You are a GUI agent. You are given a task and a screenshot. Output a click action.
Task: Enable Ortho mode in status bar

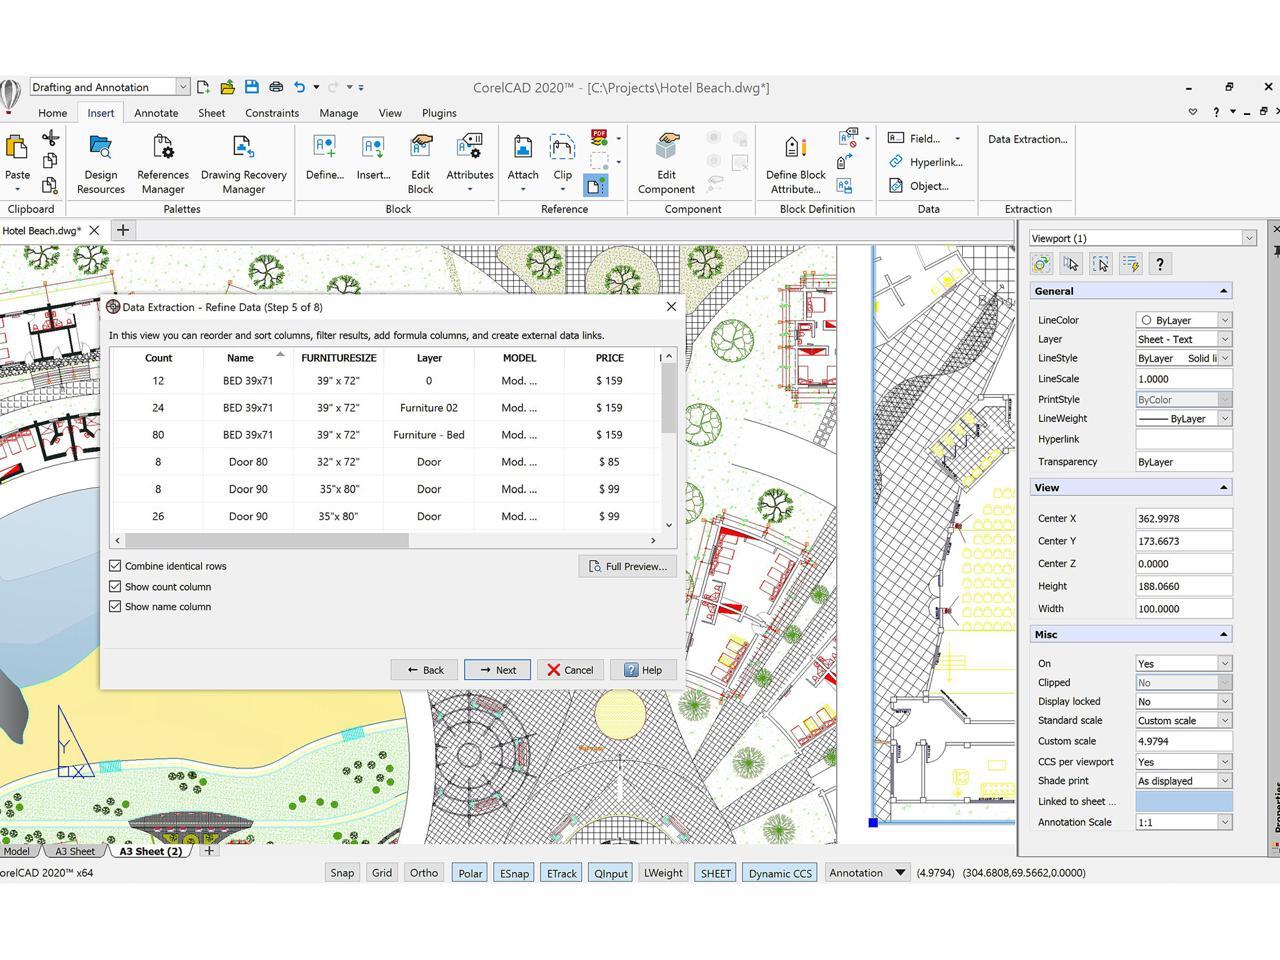coord(423,872)
